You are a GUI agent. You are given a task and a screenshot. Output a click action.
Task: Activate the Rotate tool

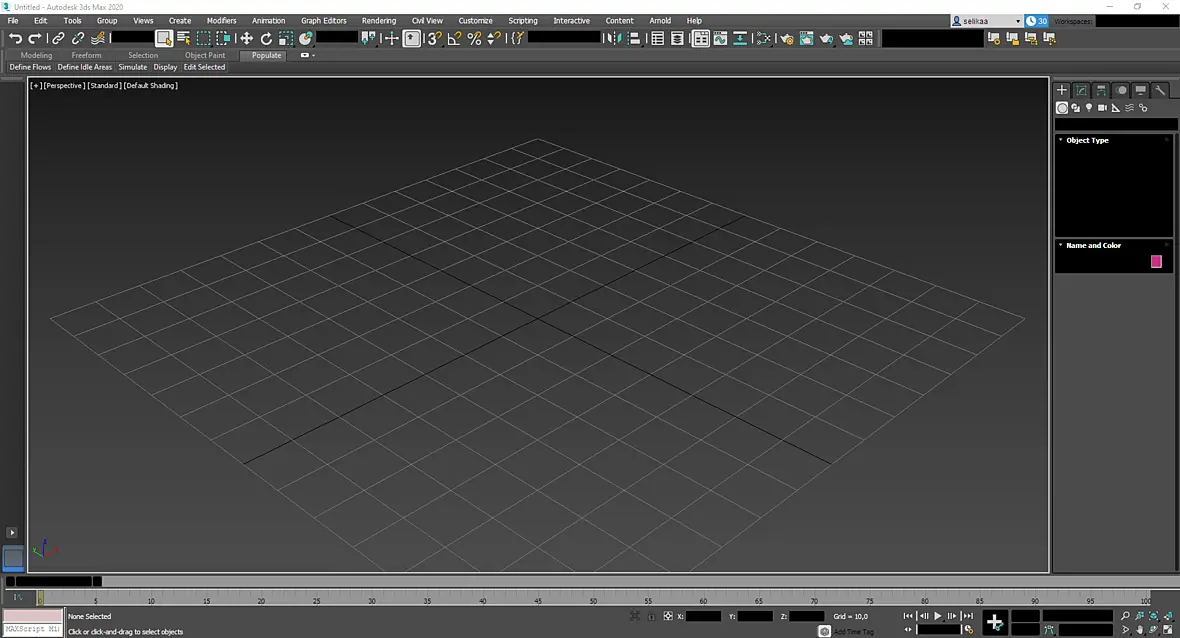(x=266, y=38)
